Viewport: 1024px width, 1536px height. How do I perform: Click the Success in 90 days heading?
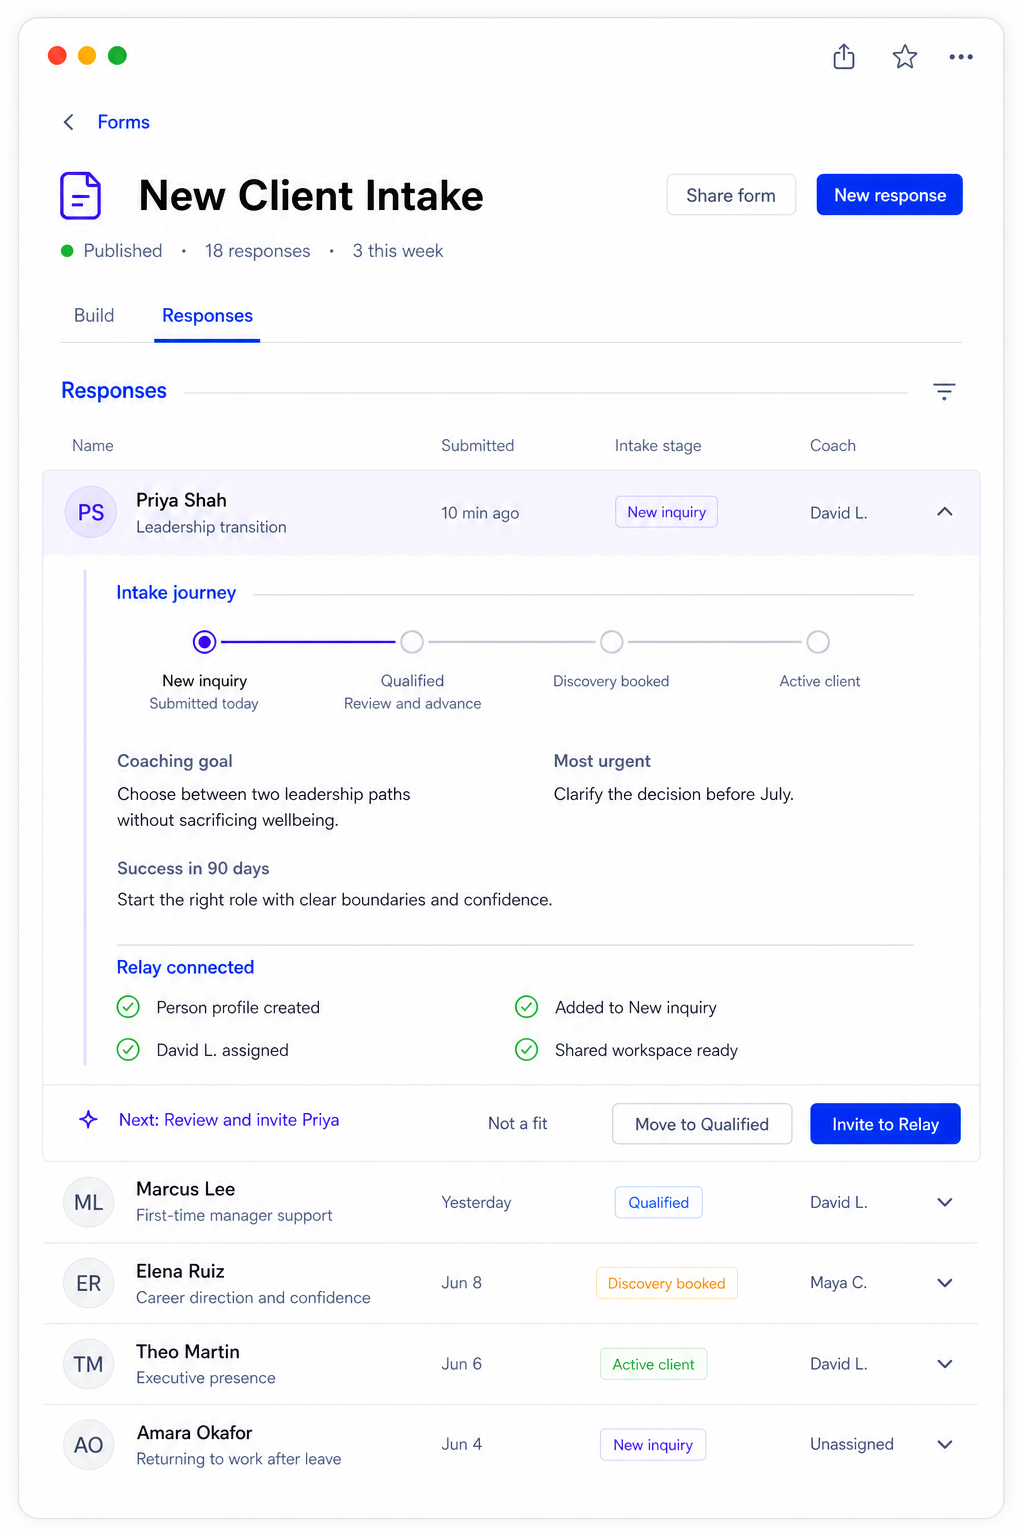[x=193, y=868]
